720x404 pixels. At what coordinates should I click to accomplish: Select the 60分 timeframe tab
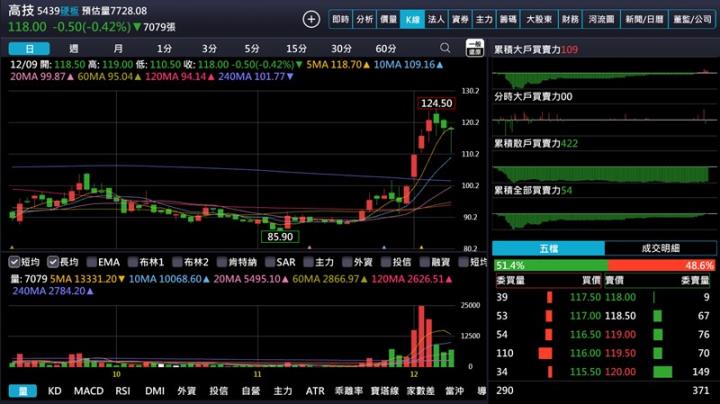(x=385, y=48)
